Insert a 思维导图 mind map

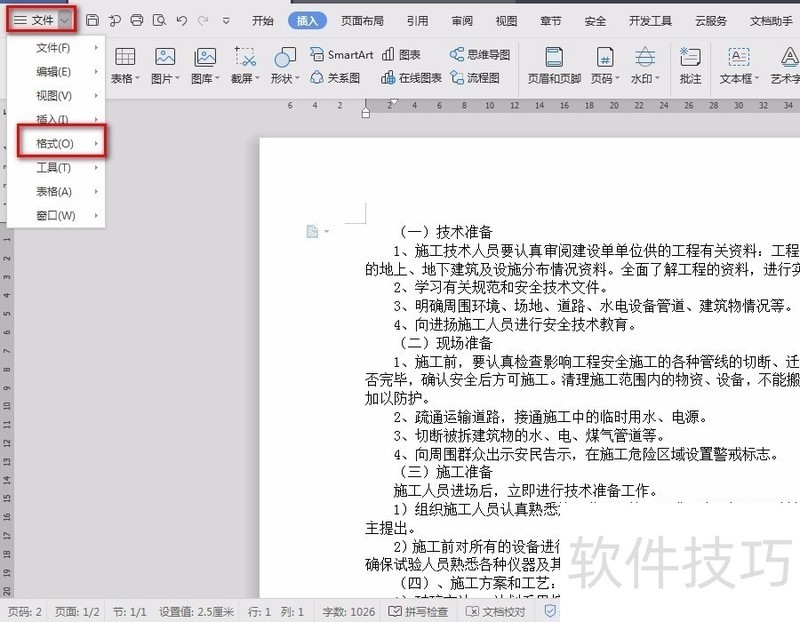point(480,54)
